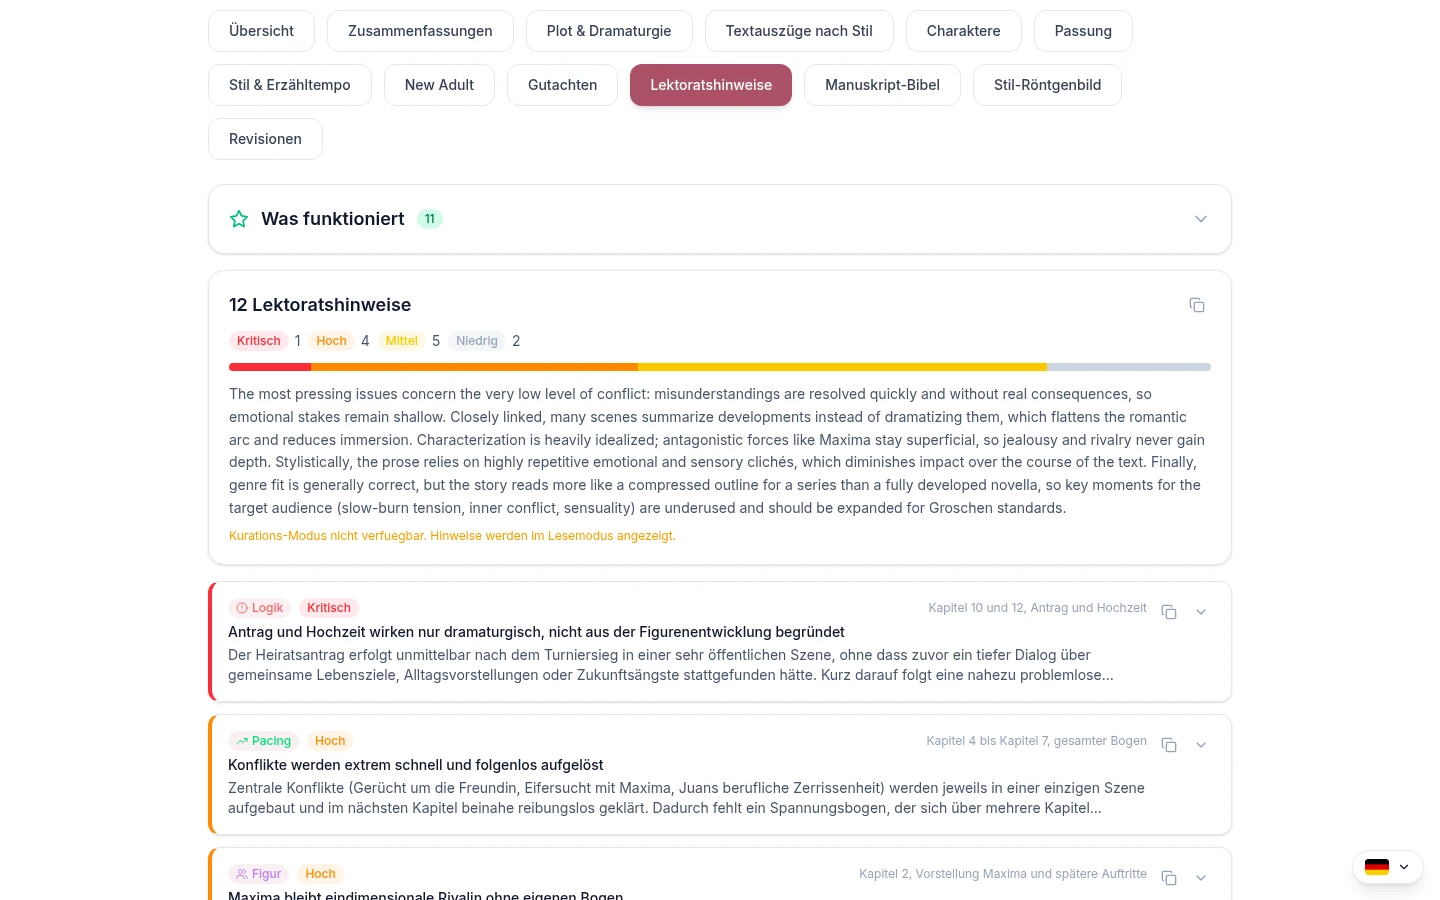Copy the 'Antrag und Hochzeit' hint

pos(1168,612)
